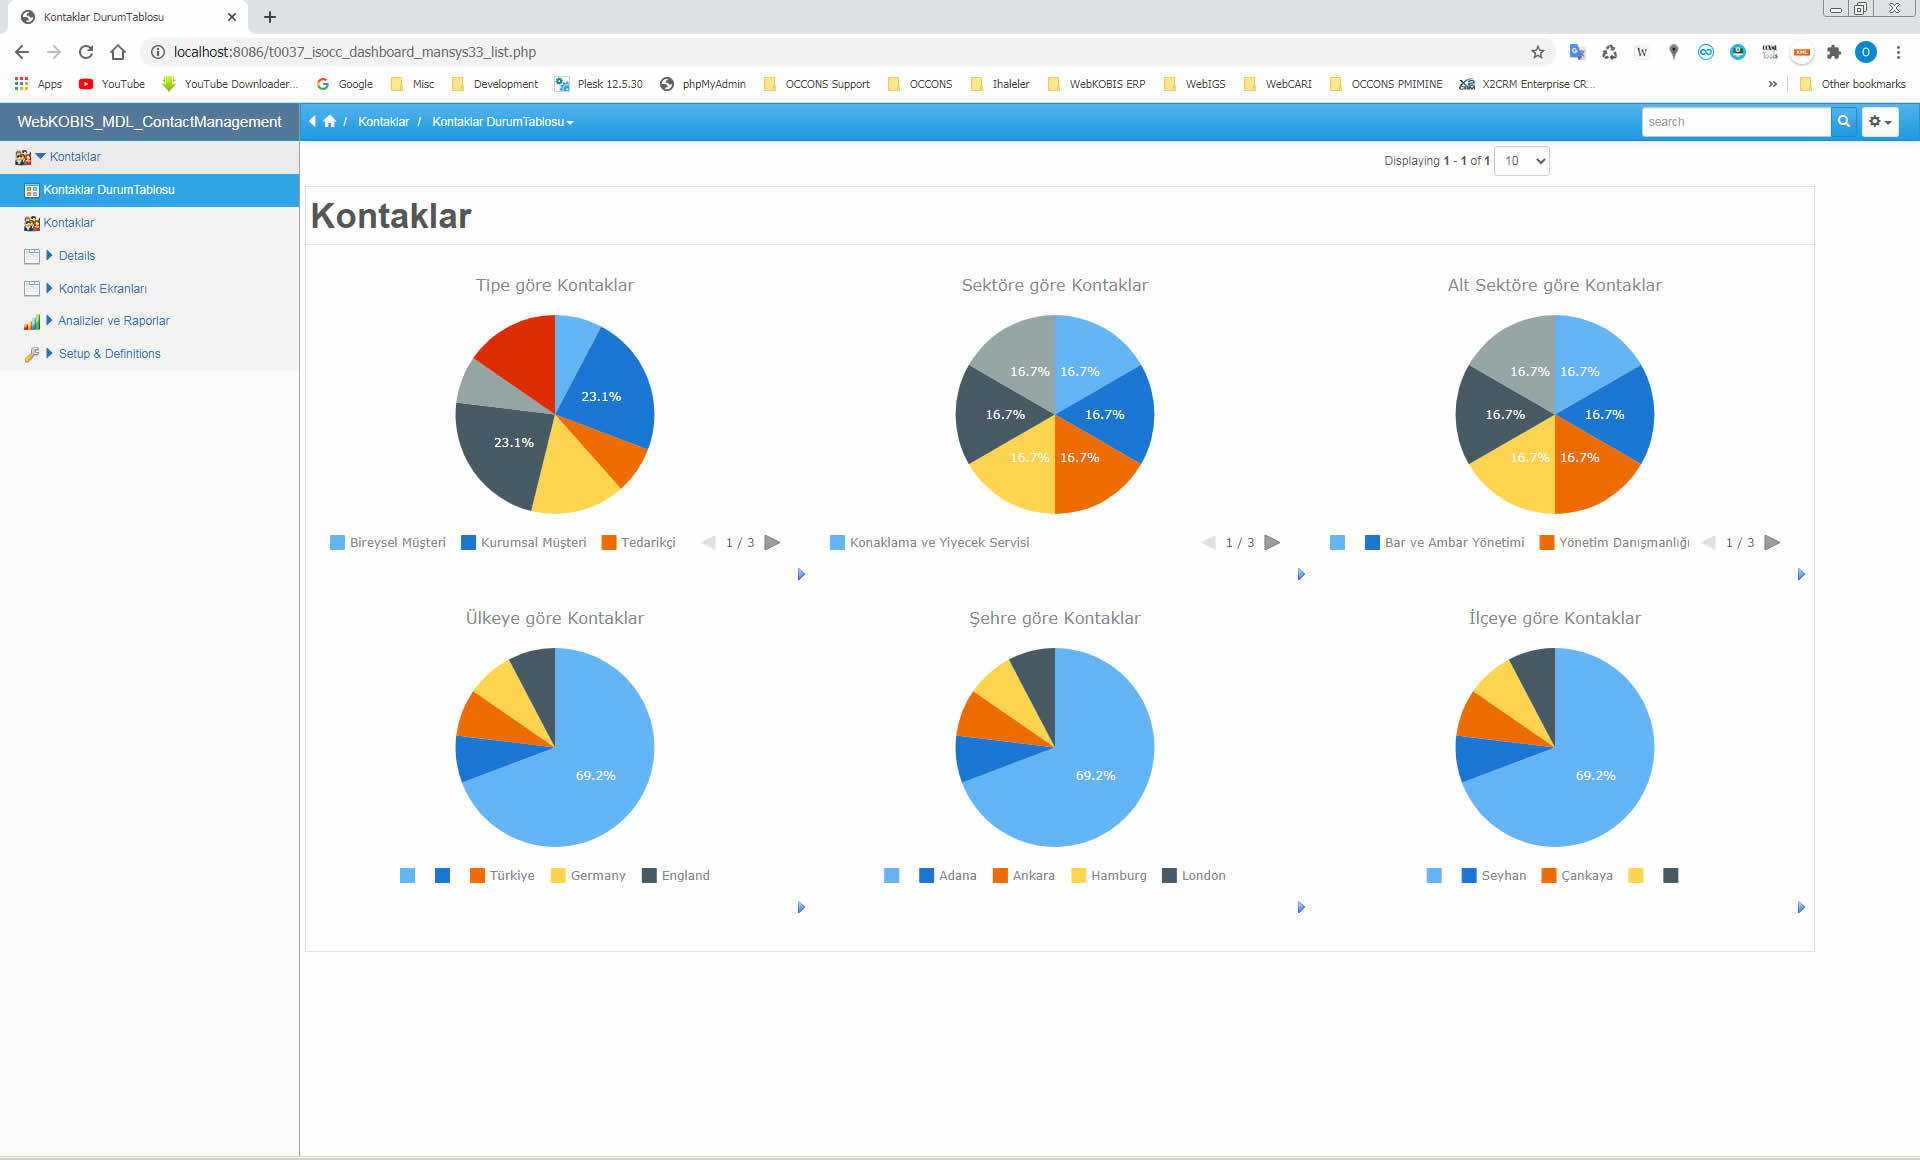The image size is (1920, 1160).
Task: Toggle Germany legend entry
Action: (588, 875)
